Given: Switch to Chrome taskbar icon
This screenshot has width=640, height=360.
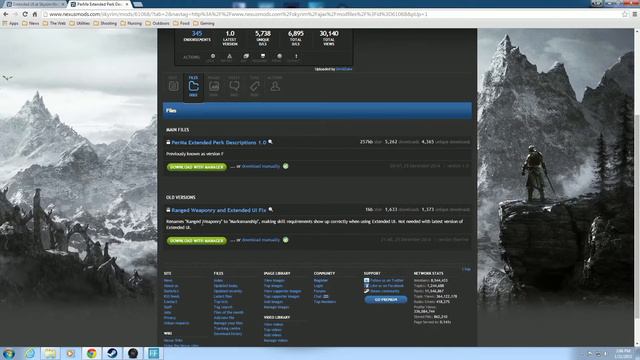Looking at the screenshot, I should 91,353.
